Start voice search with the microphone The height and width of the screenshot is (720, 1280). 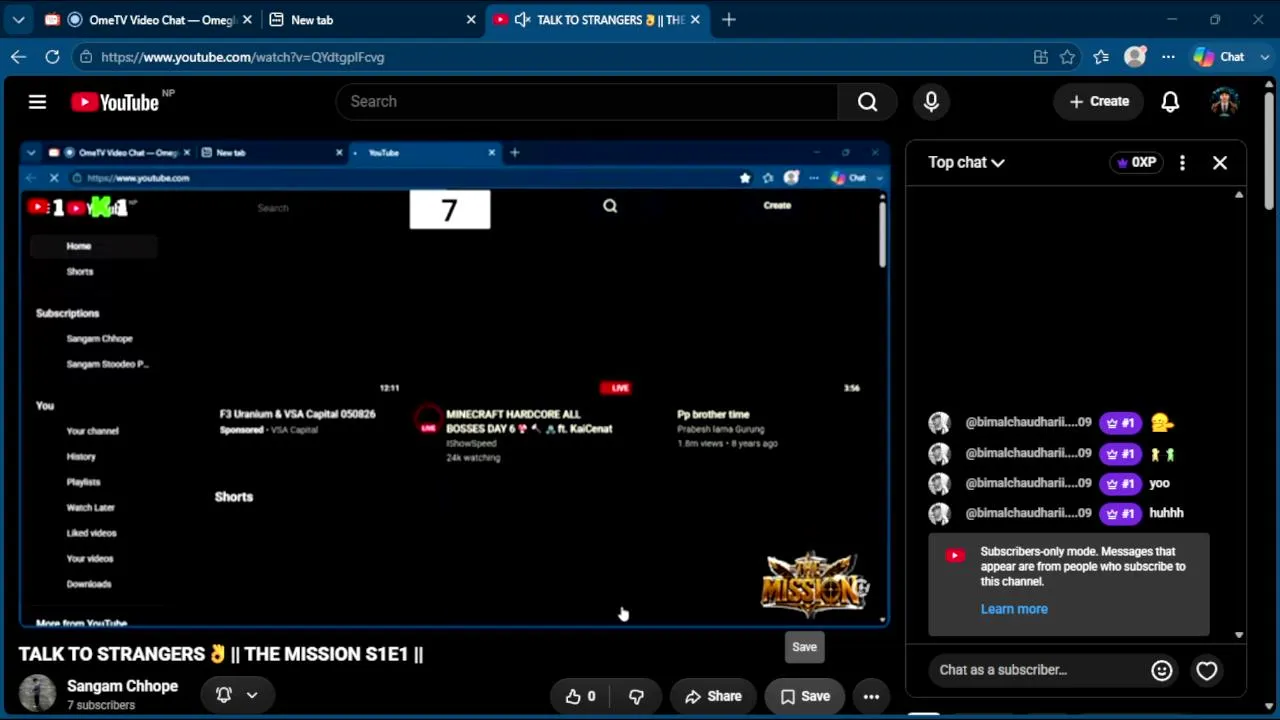(x=931, y=101)
